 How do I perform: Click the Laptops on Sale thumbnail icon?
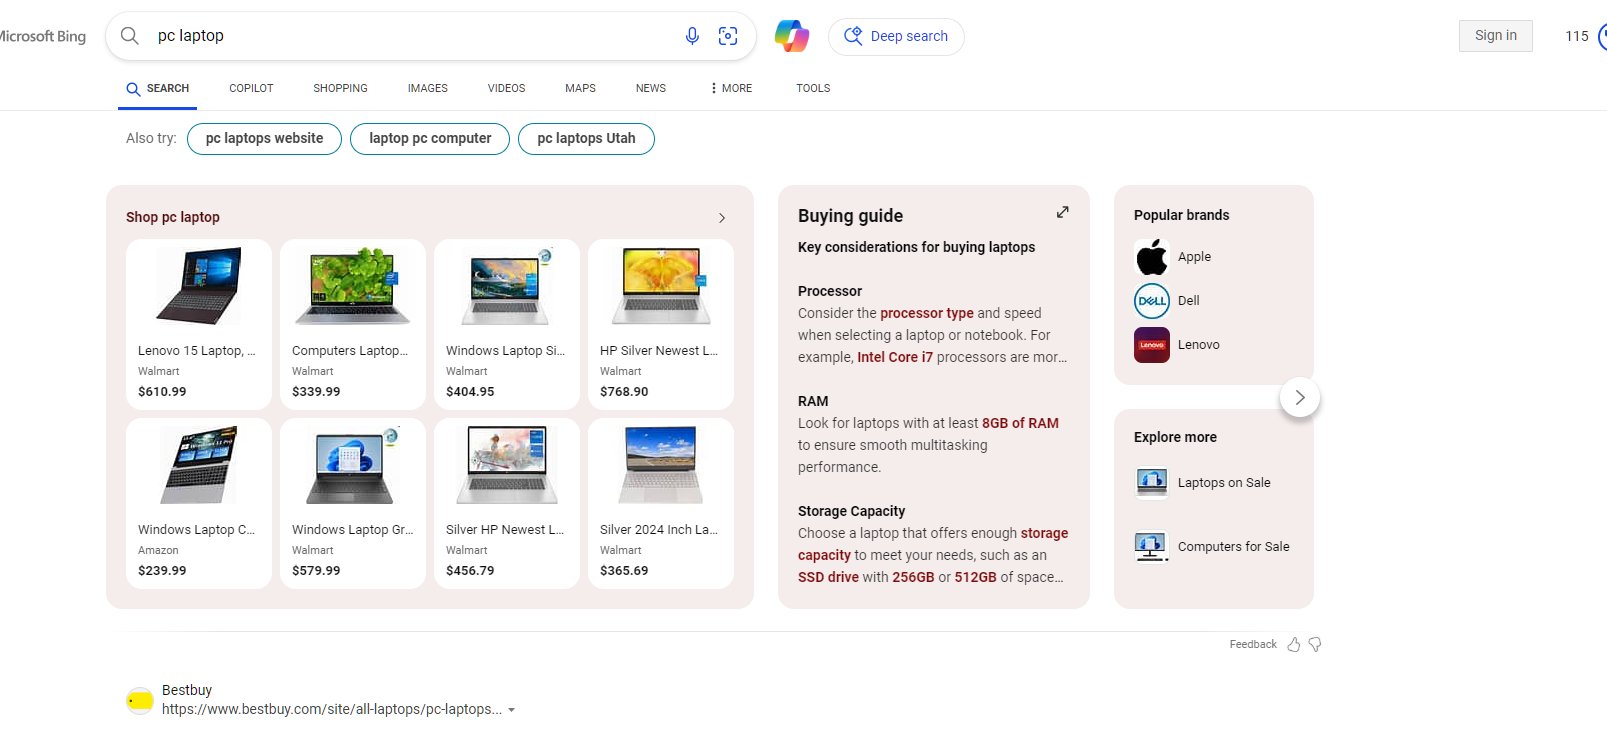pos(1152,482)
